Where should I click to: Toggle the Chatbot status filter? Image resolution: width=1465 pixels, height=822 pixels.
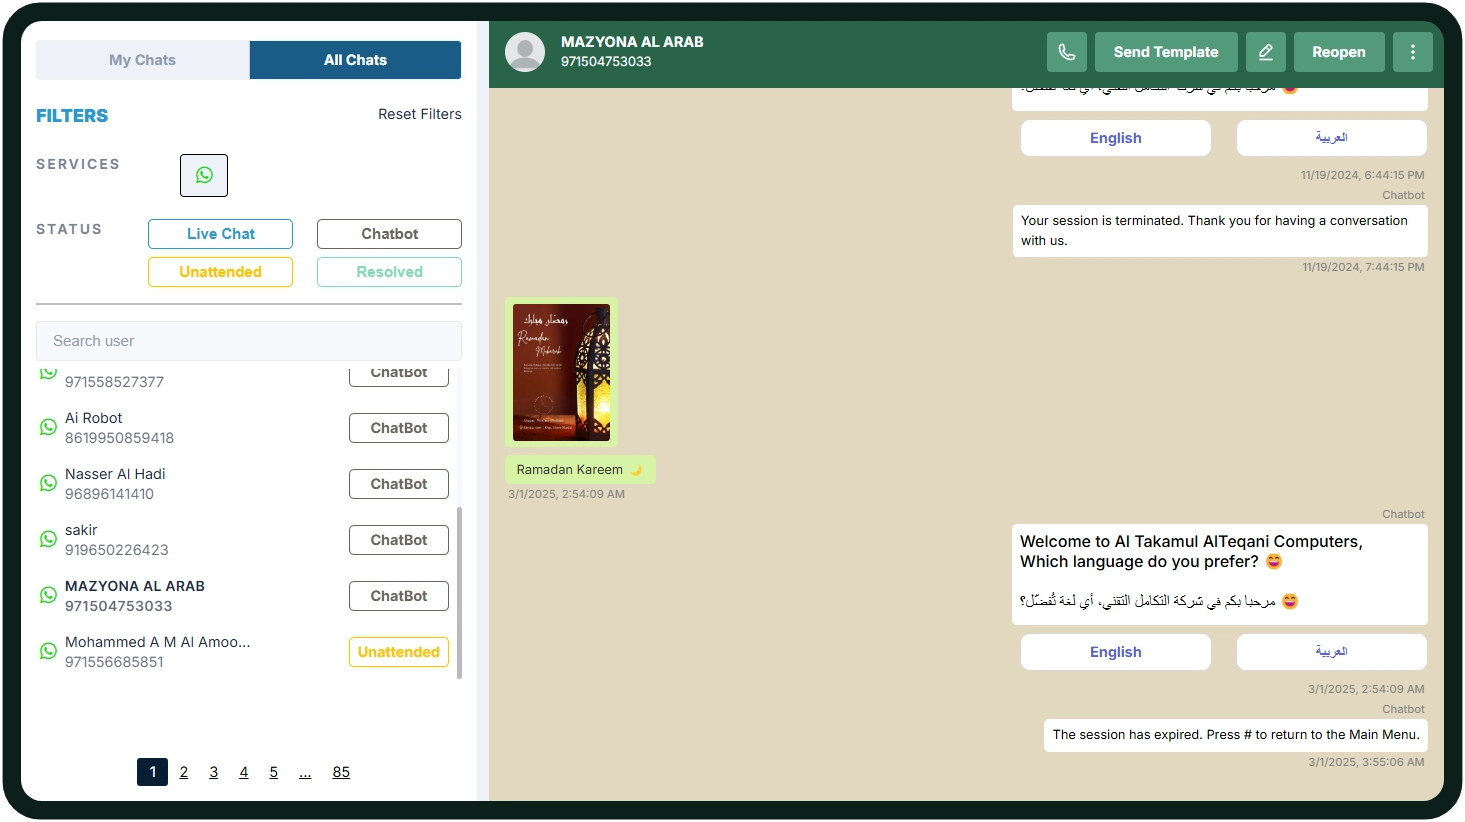pos(389,234)
